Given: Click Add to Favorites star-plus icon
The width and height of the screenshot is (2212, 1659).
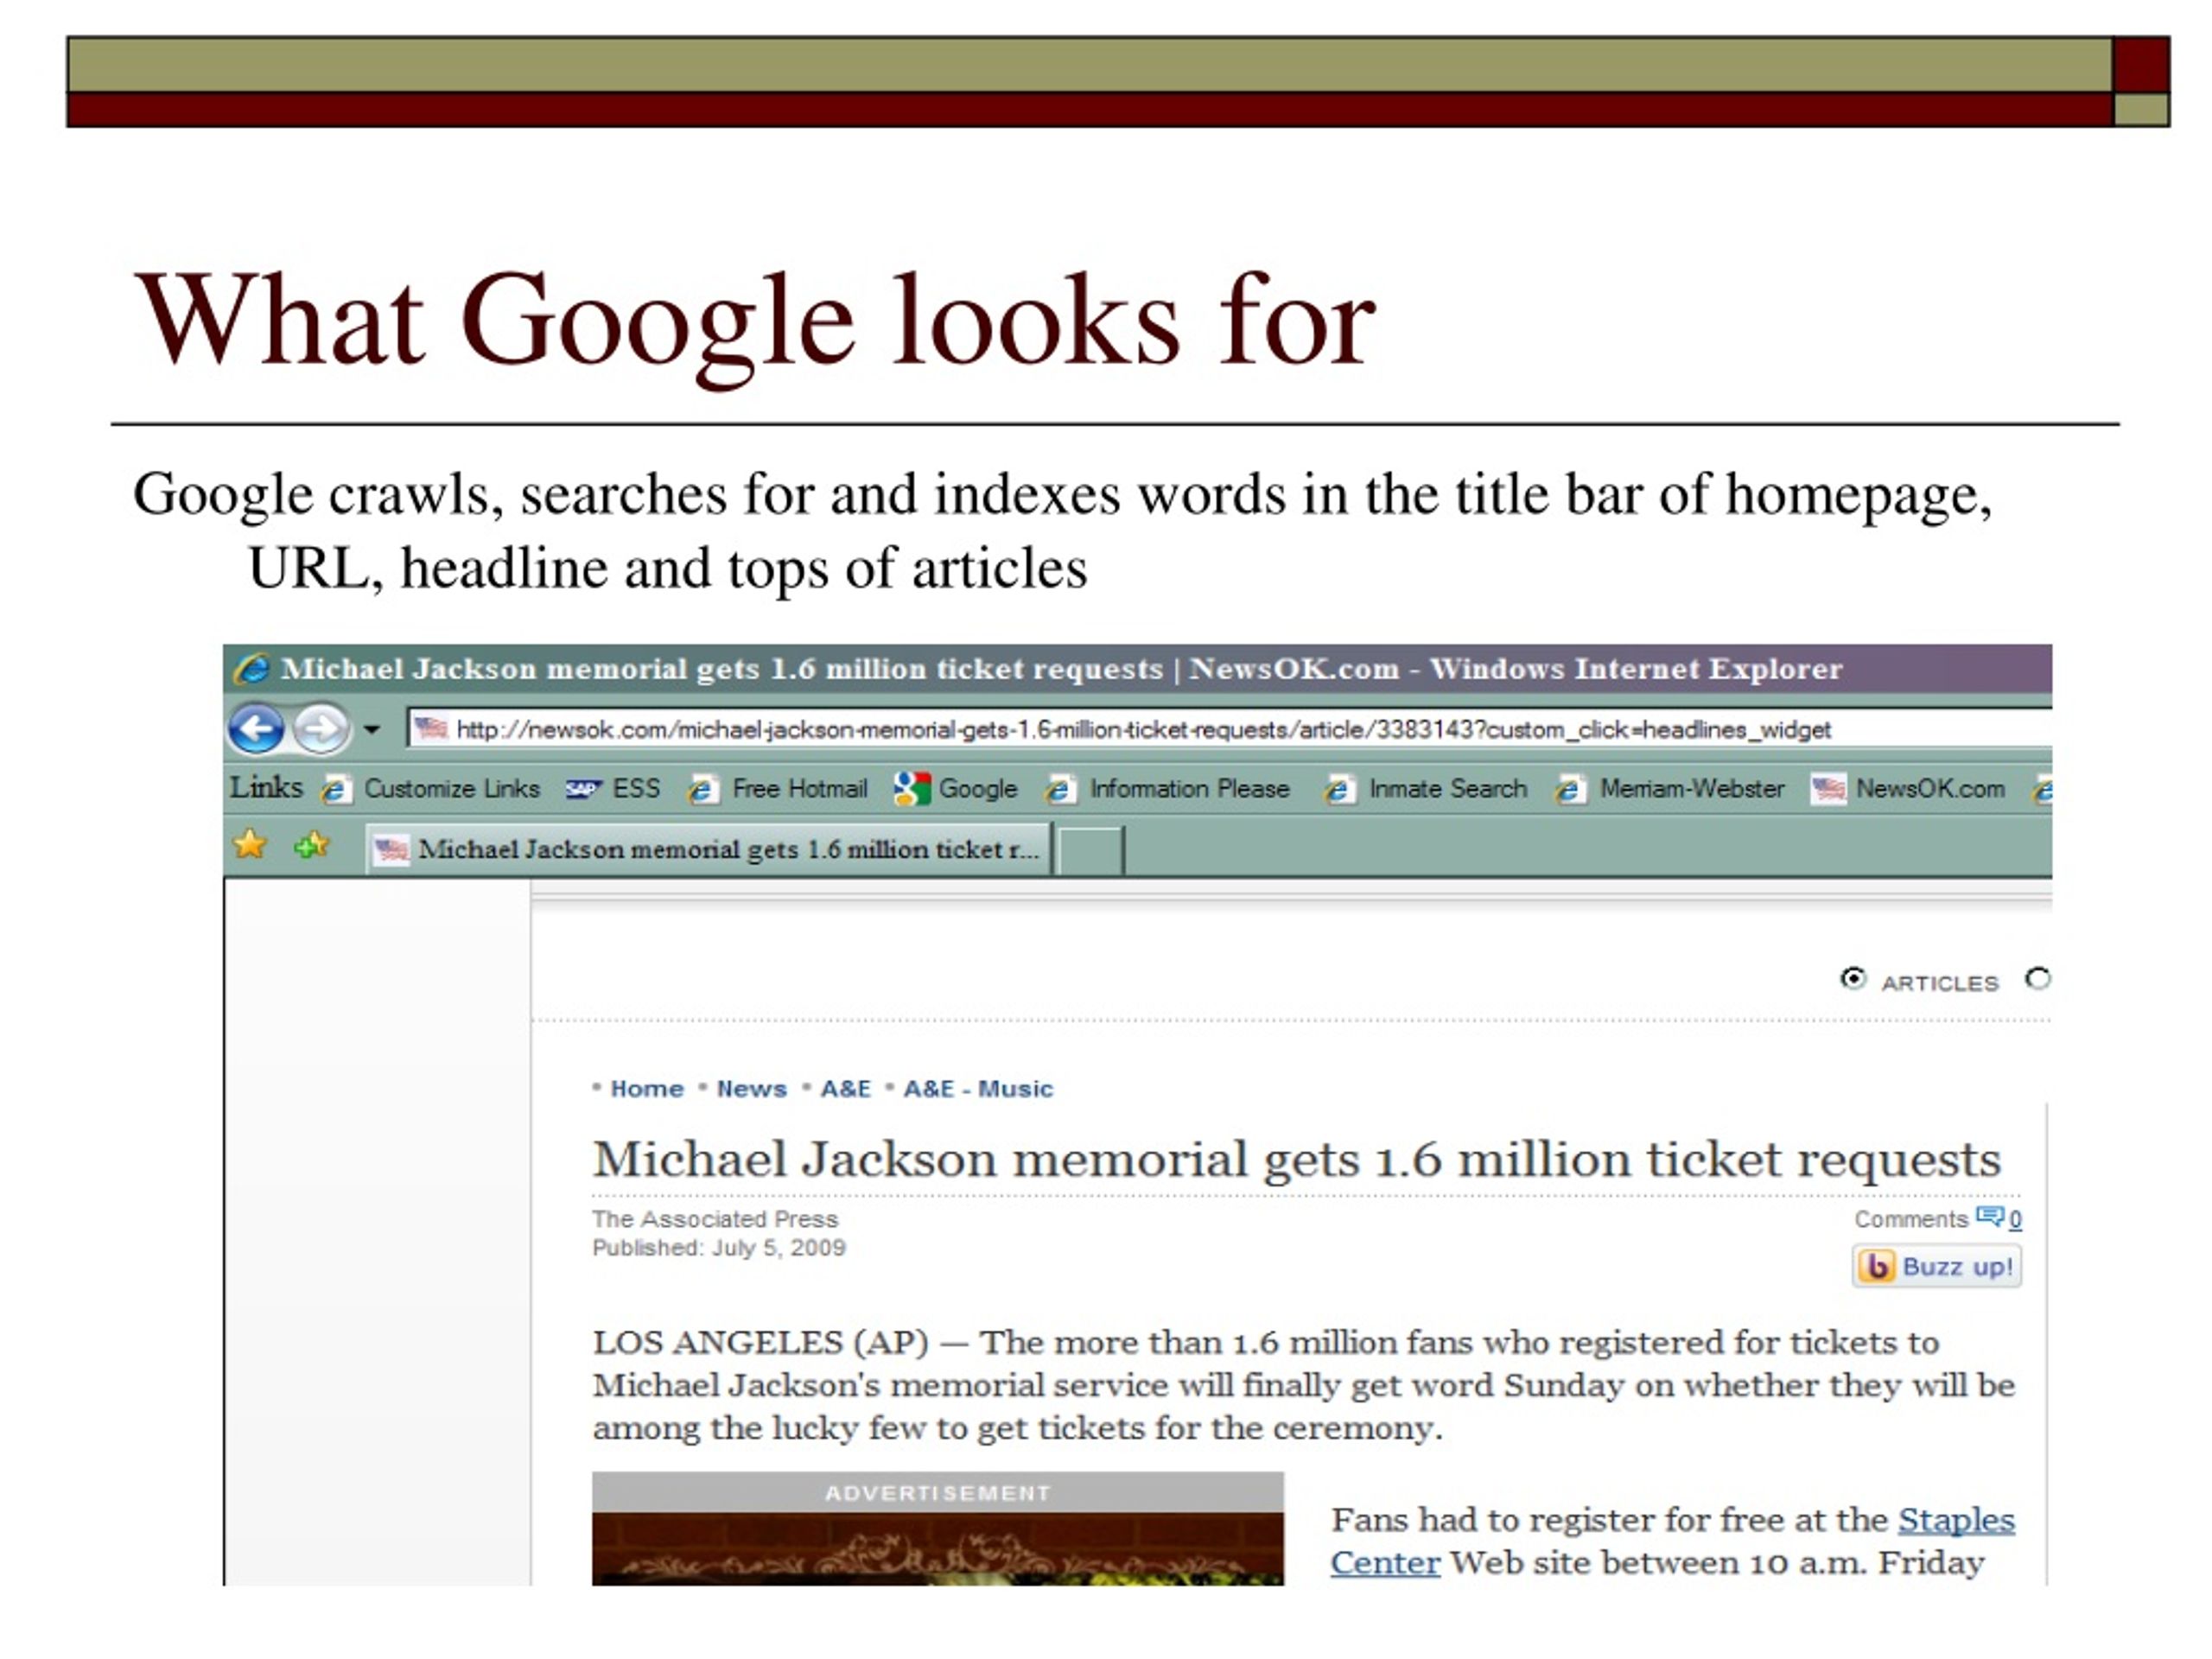Looking at the screenshot, I should pyautogui.click(x=311, y=846).
